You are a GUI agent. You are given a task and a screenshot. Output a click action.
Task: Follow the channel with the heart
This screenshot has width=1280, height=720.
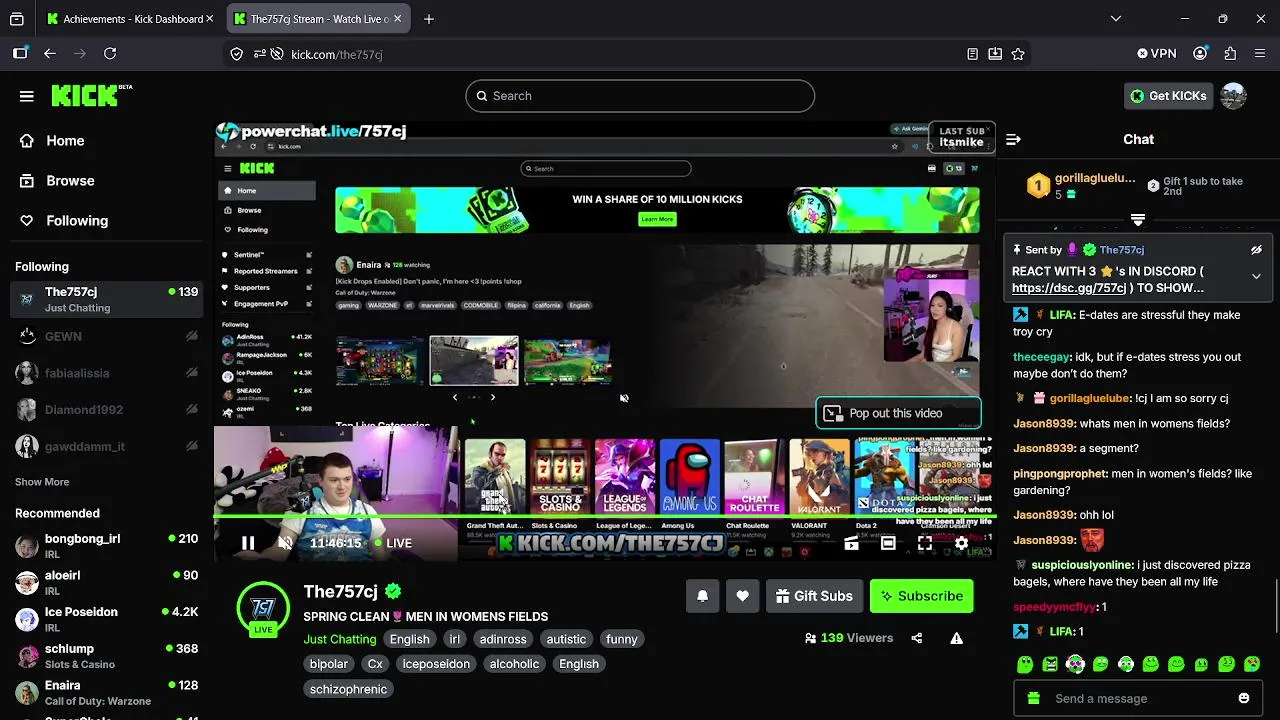click(x=742, y=596)
